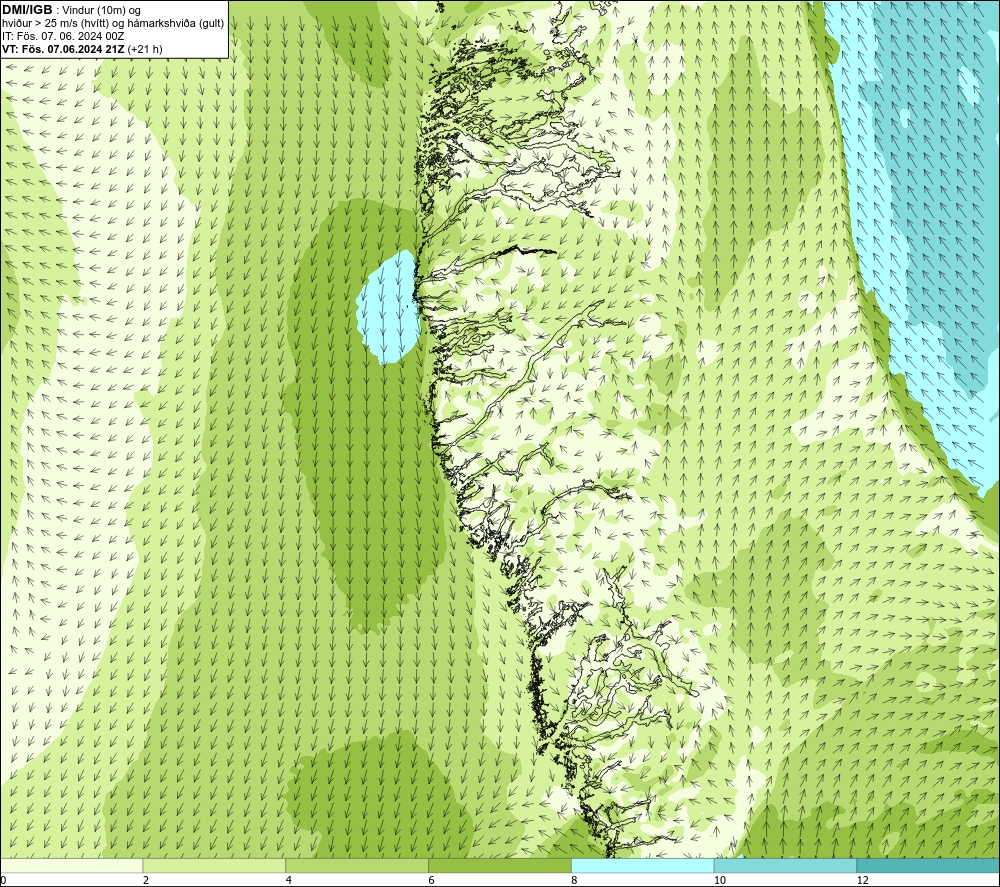
Task: Click the 'hviður > 25 m/s' legend line
Action: (x=113, y=24)
